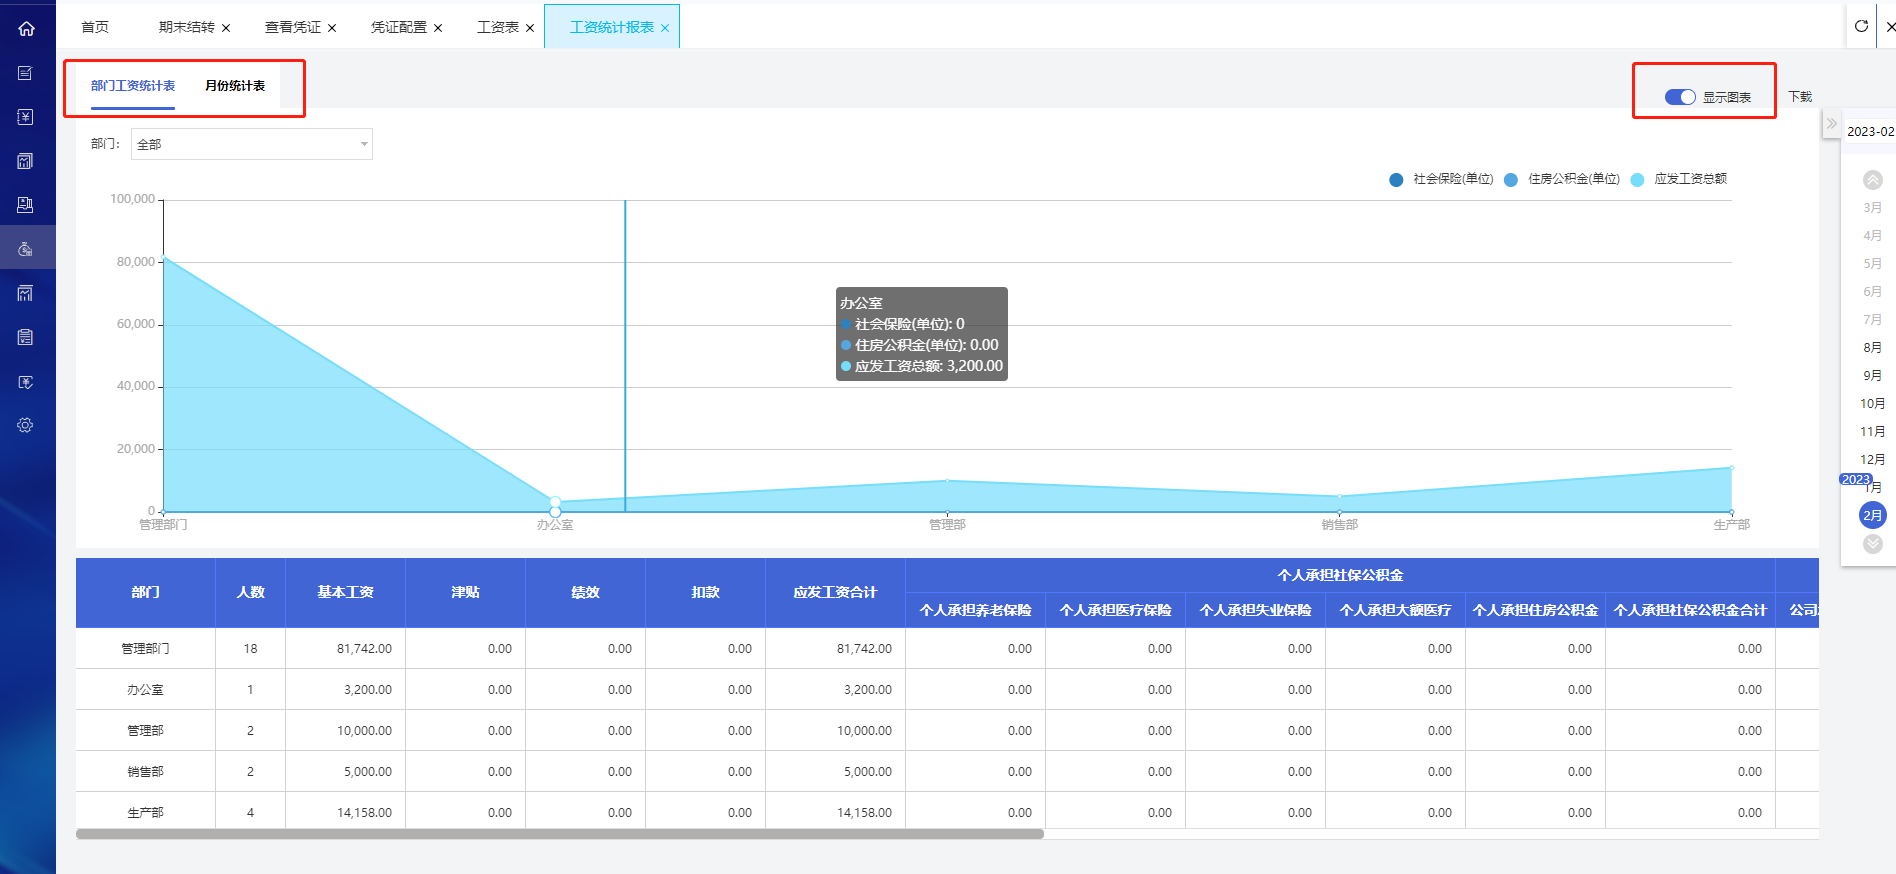Click the refresh icon at top right
Screen dimensions: 1896x874
pos(1861,27)
